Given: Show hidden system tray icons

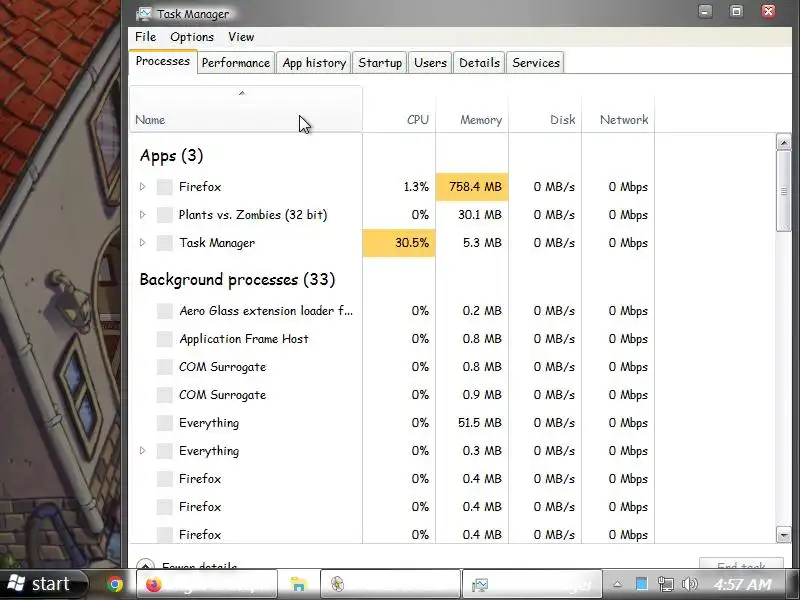Looking at the screenshot, I should click(617, 584).
